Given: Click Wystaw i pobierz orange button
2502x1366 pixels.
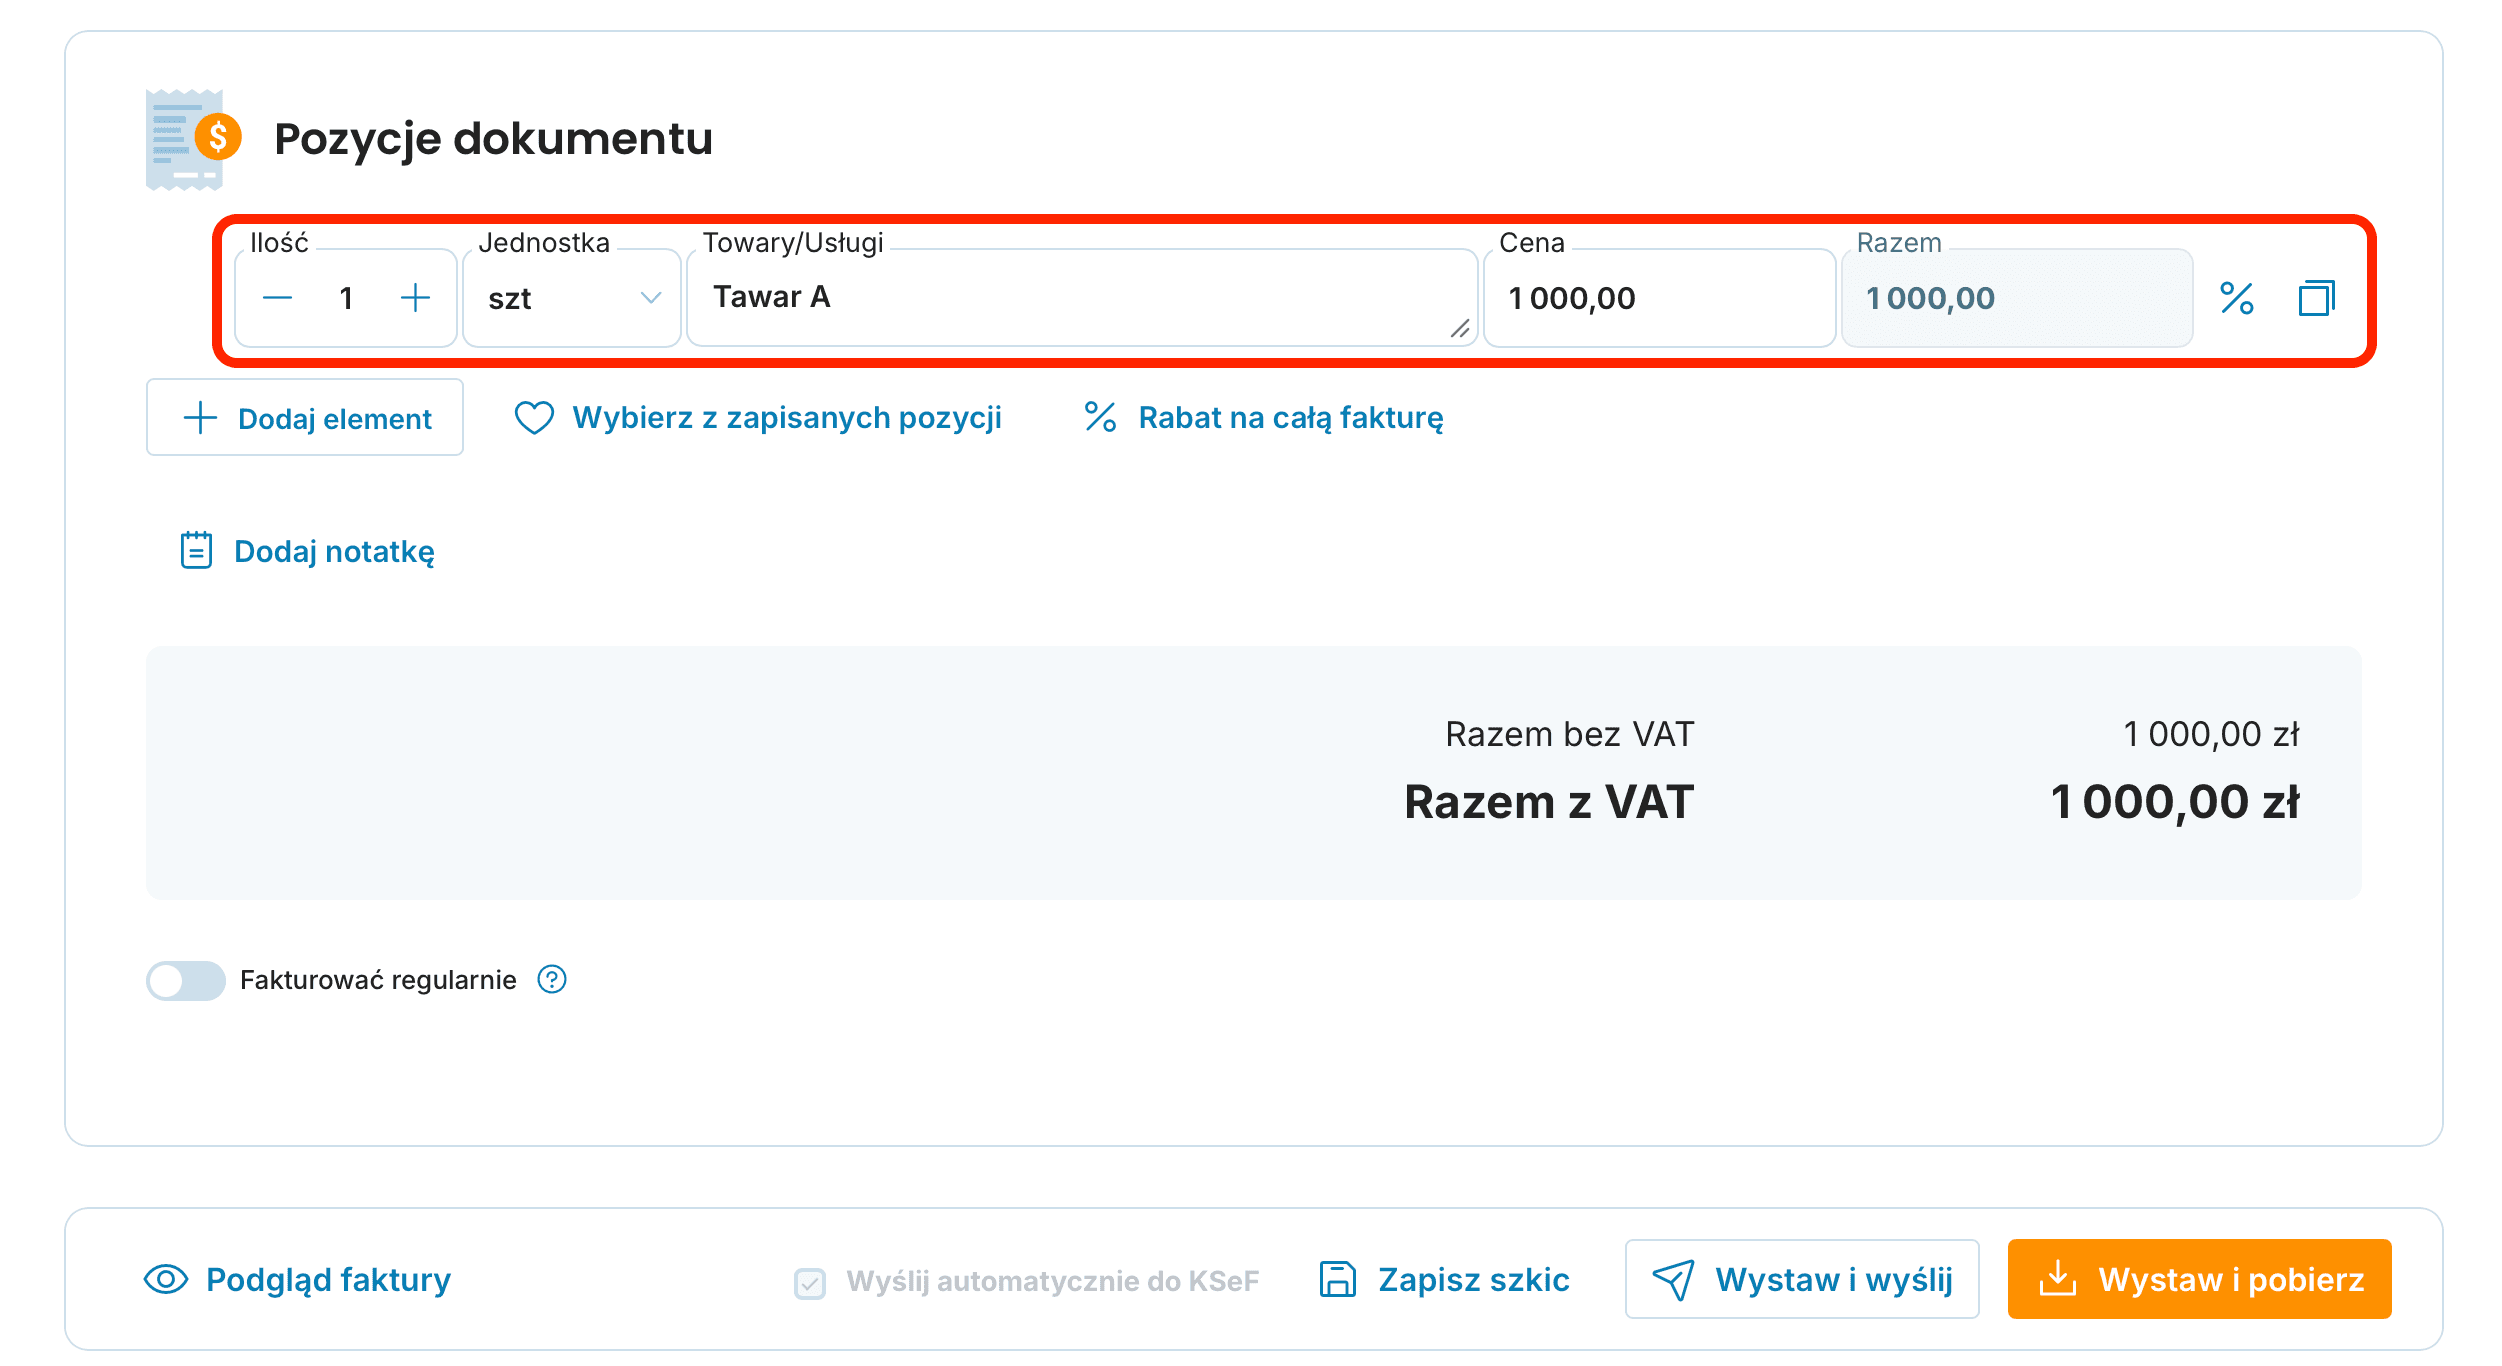Looking at the screenshot, I should [2200, 1279].
